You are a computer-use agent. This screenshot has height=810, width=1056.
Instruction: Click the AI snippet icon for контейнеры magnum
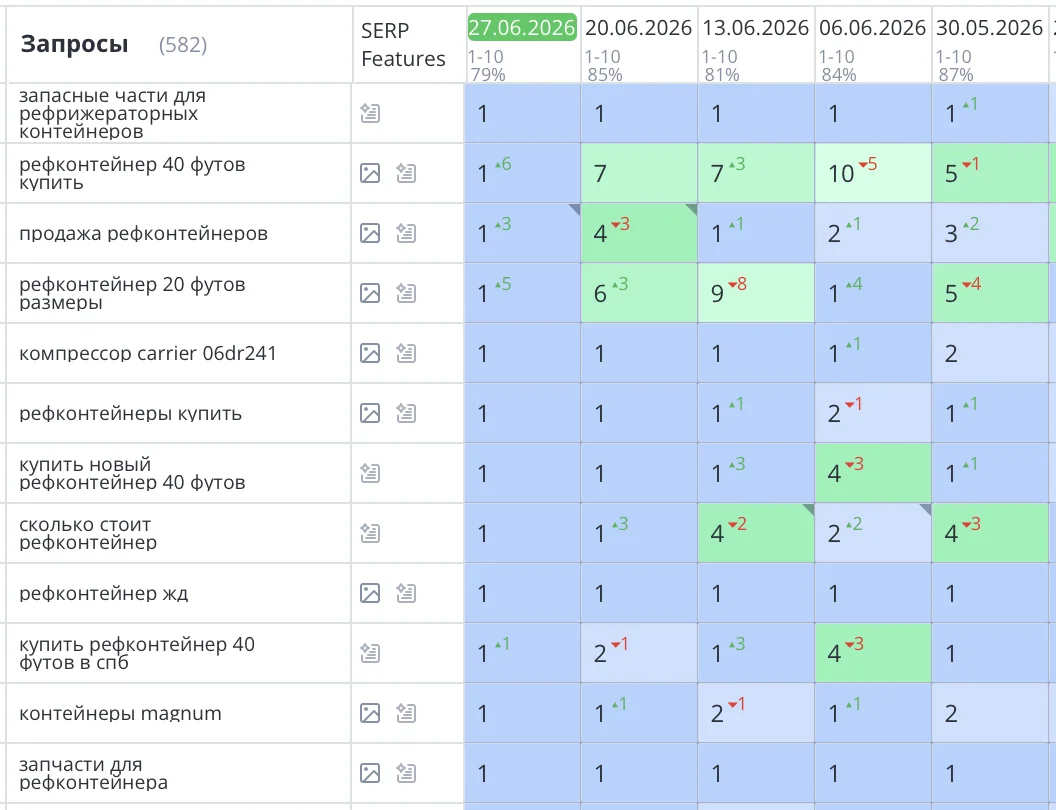tap(405, 712)
